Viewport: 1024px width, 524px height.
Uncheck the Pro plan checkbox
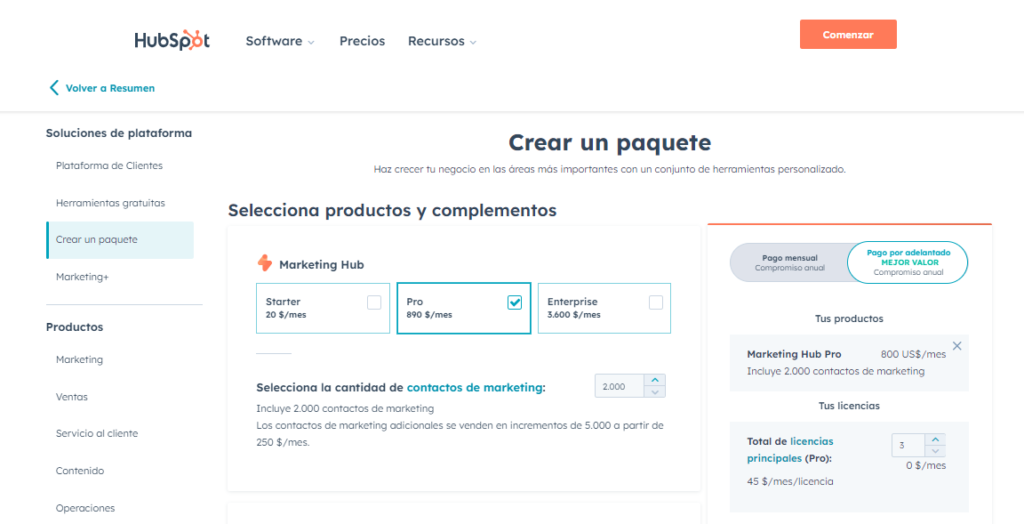(515, 303)
